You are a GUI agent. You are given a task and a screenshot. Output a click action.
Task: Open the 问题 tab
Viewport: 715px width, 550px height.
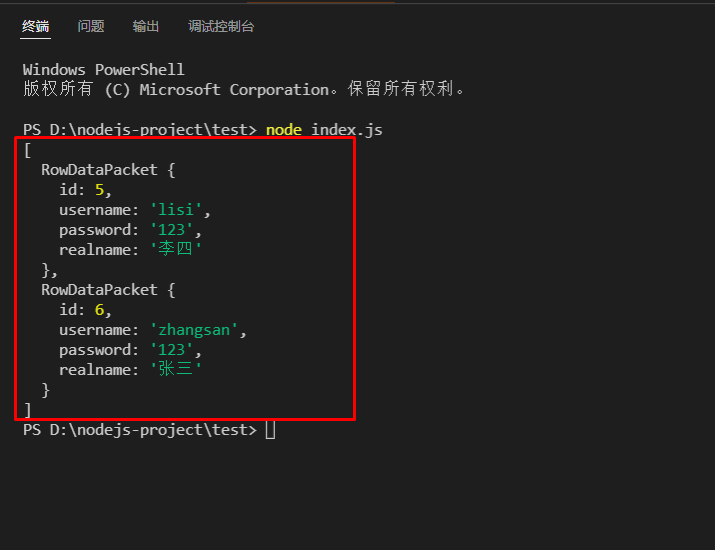(x=91, y=26)
